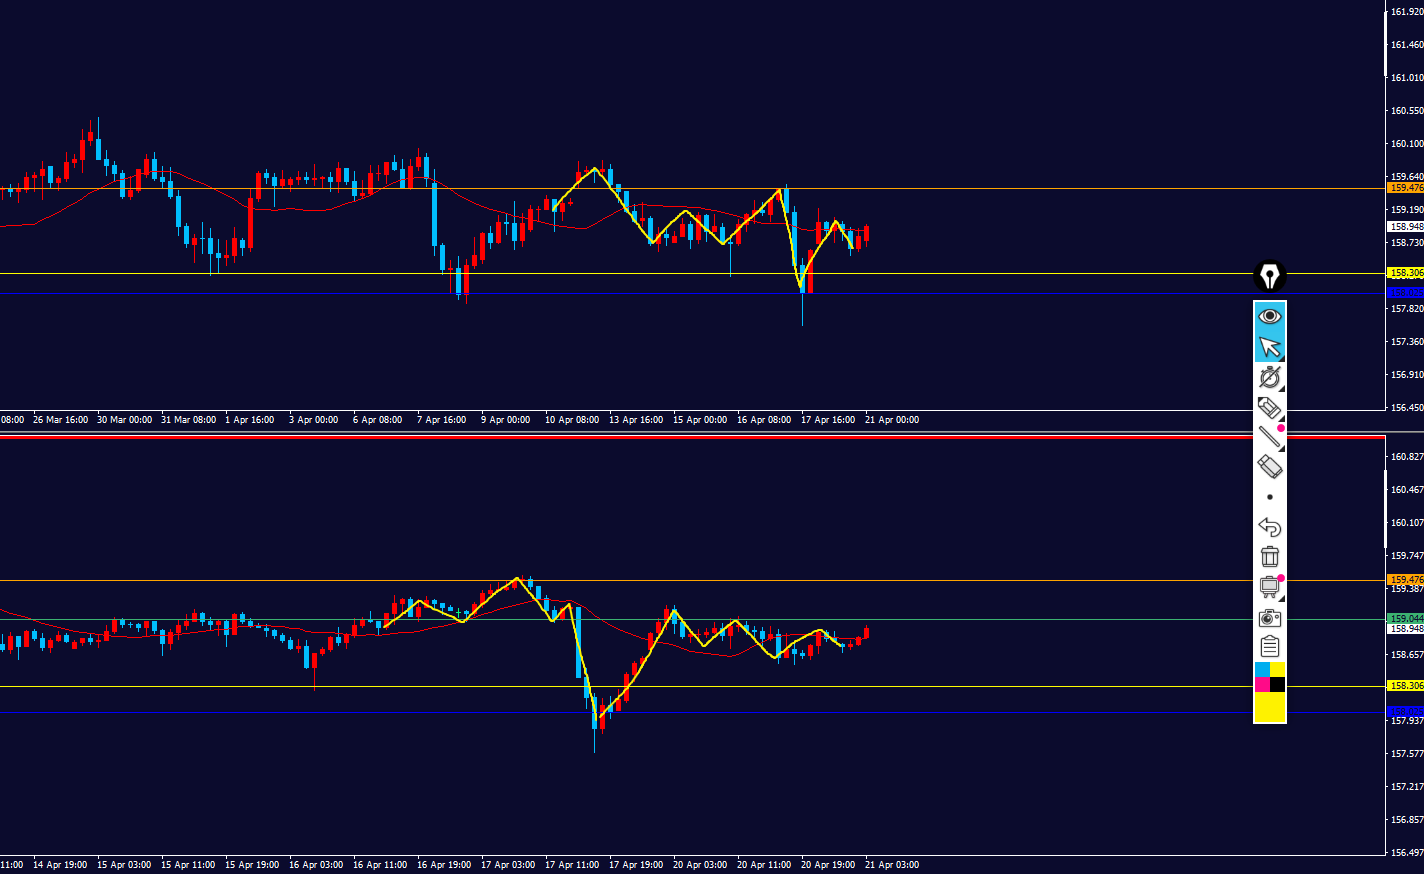Click the large yellow current color box
This screenshot has width=1424, height=874.
point(1270,706)
